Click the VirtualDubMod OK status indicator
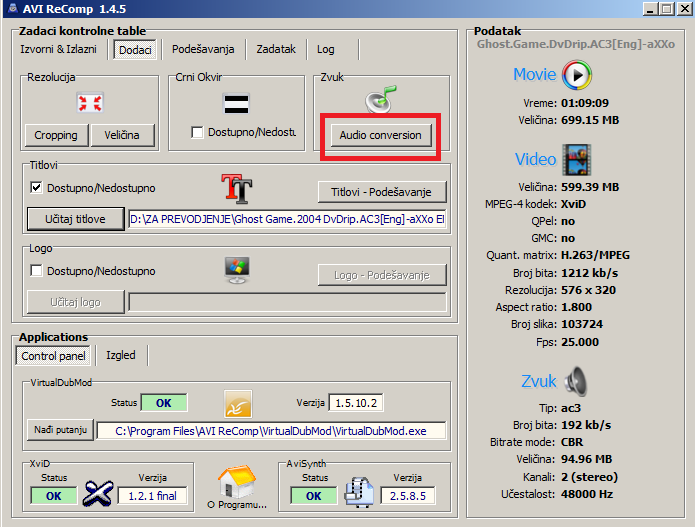The image size is (695, 527). tap(164, 403)
